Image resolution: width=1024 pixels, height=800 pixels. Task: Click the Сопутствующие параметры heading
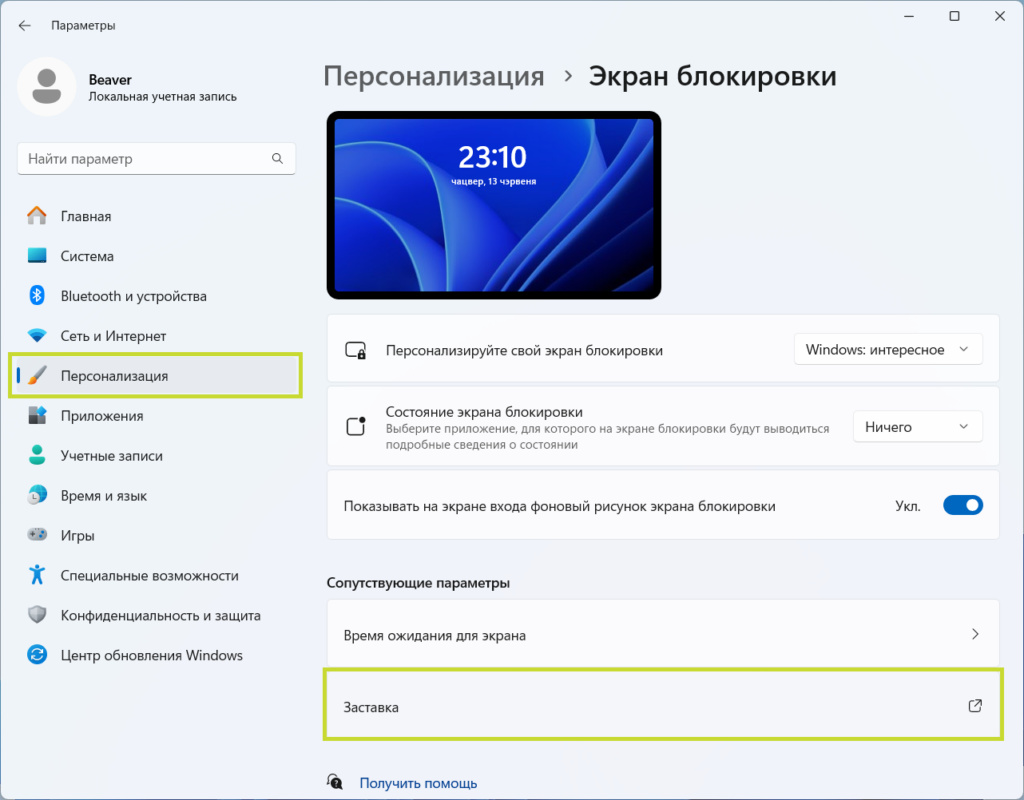pyautogui.click(x=418, y=583)
